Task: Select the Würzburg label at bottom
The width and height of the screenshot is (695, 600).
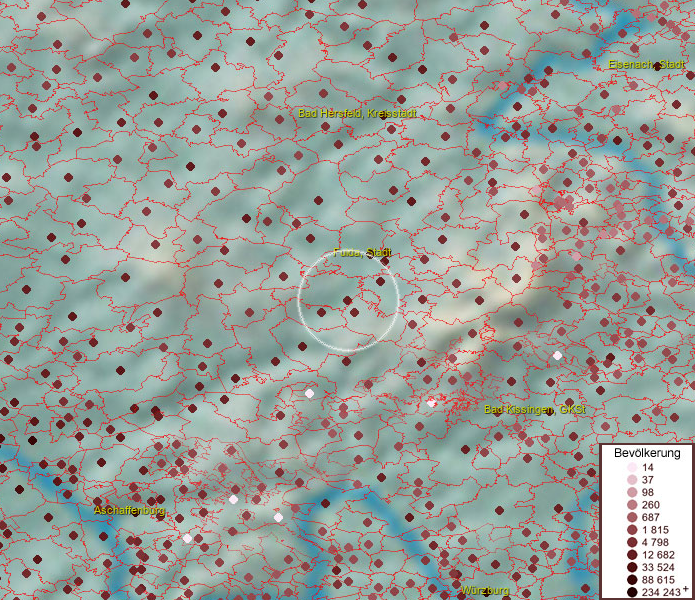Action: [x=485, y=591]
